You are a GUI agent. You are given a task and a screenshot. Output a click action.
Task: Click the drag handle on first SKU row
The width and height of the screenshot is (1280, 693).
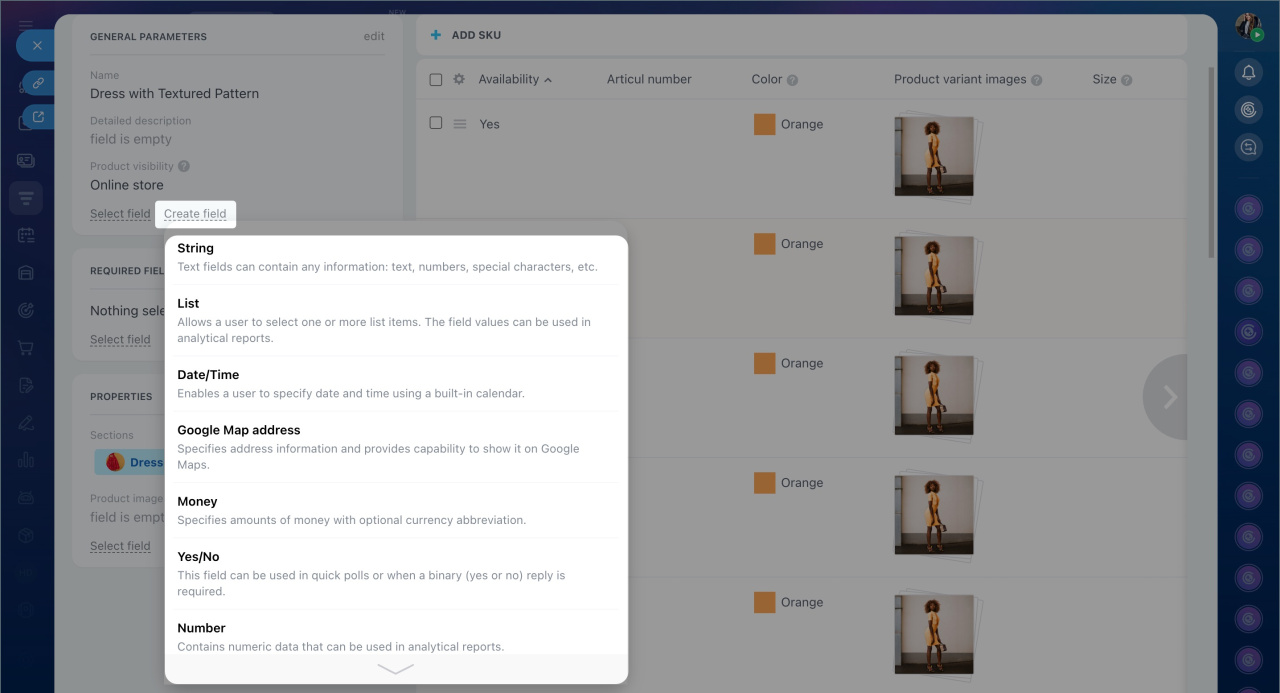pos(460,124)
